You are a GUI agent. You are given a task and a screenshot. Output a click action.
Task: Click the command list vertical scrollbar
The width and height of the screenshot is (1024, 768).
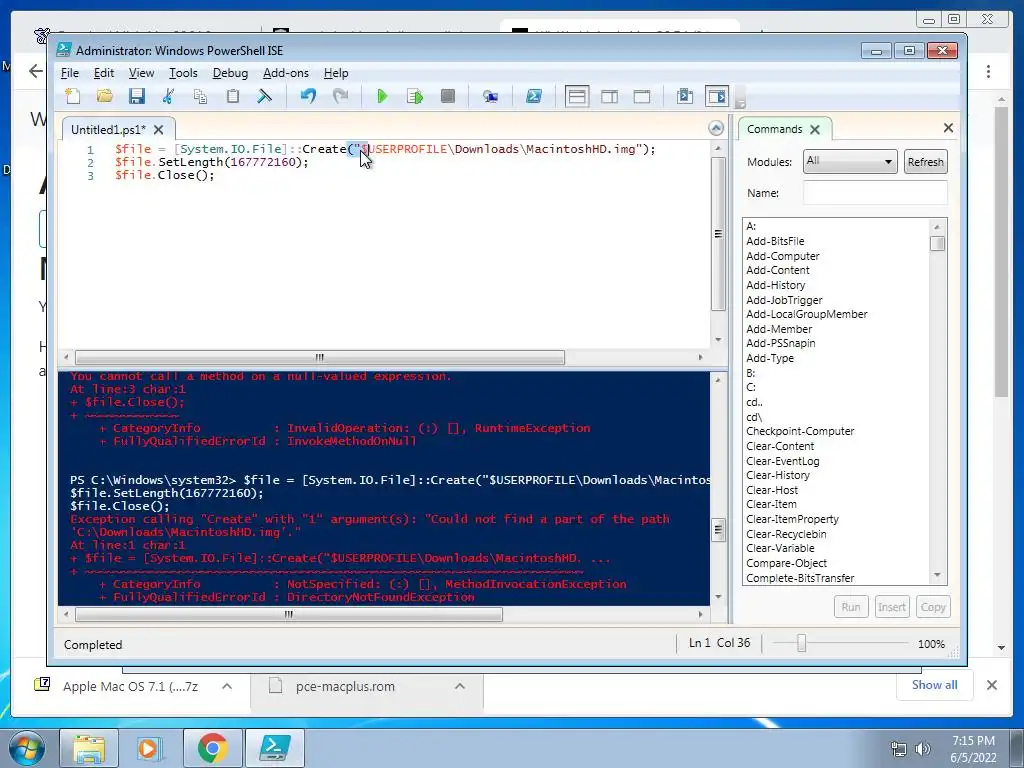pyautogui.click(x=937, y=401)
